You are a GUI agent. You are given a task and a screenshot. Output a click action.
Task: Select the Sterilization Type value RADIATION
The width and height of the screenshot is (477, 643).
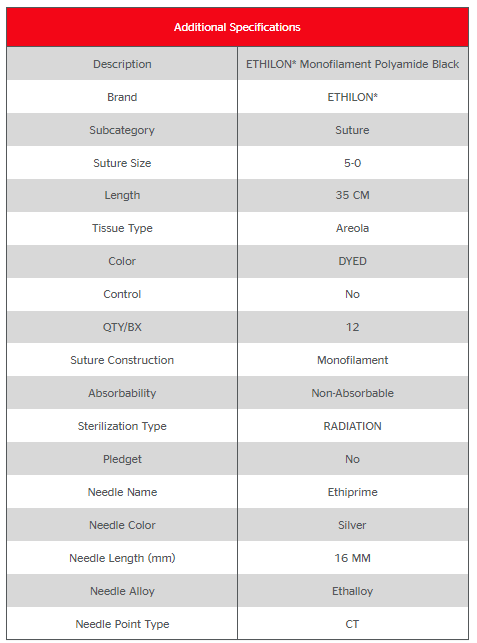(352, 426)
